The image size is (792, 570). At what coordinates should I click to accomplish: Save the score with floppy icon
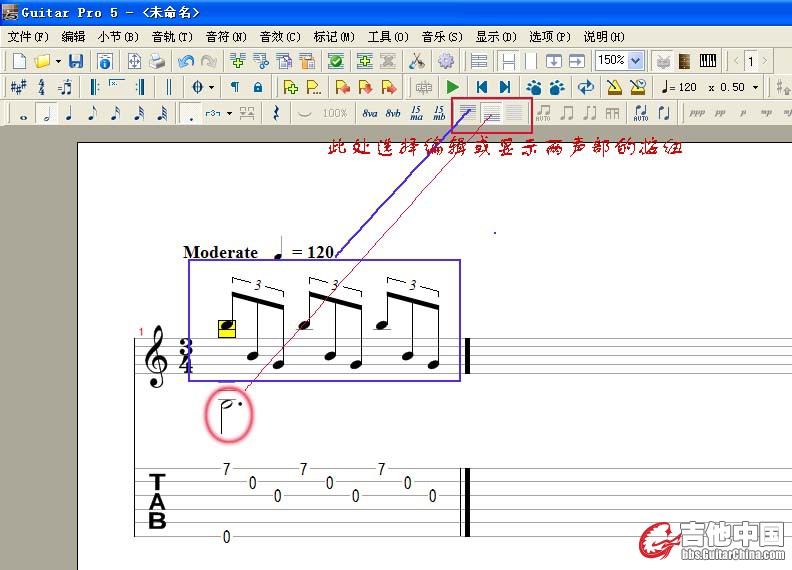pyautogui.click(x=76, y=61)
